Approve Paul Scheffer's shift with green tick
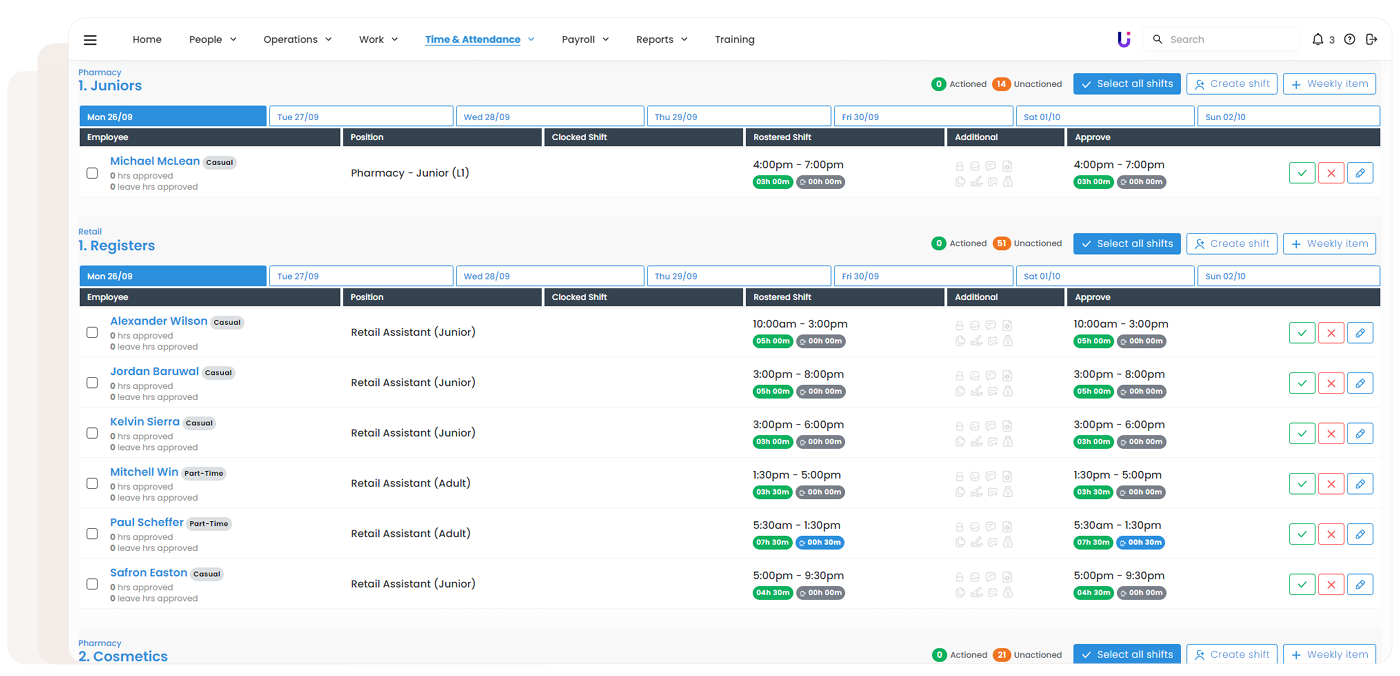Viewport: 1400px width, 676px height. (1301, 534)
